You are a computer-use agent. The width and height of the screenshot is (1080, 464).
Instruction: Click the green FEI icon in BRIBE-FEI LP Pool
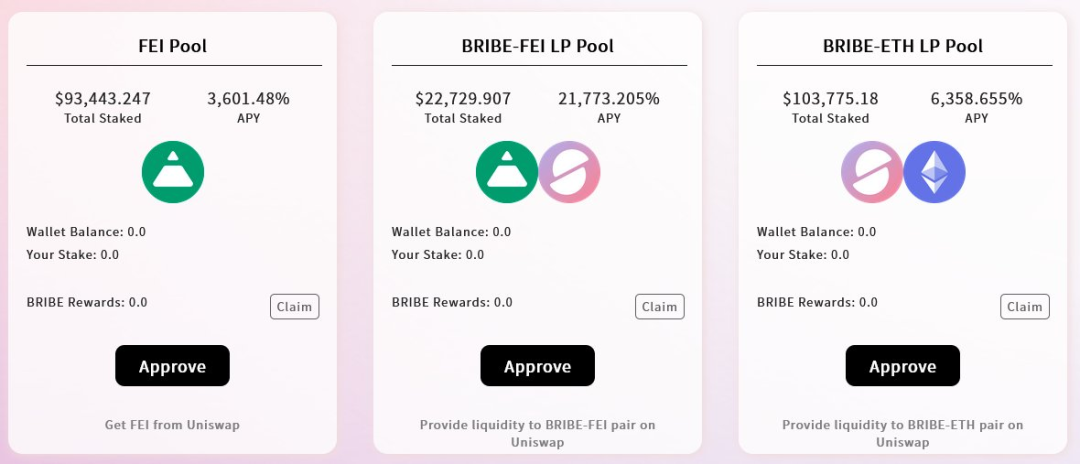(x=507, y=172)
